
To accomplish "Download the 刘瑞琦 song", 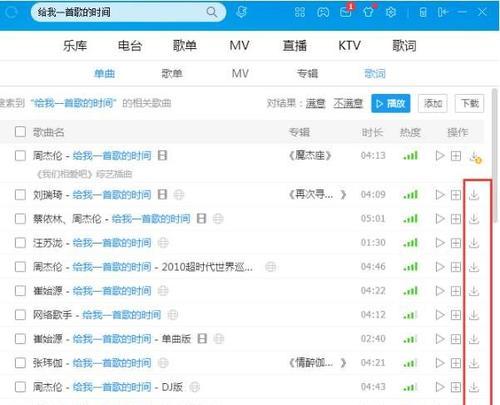I will pos(474,195).
